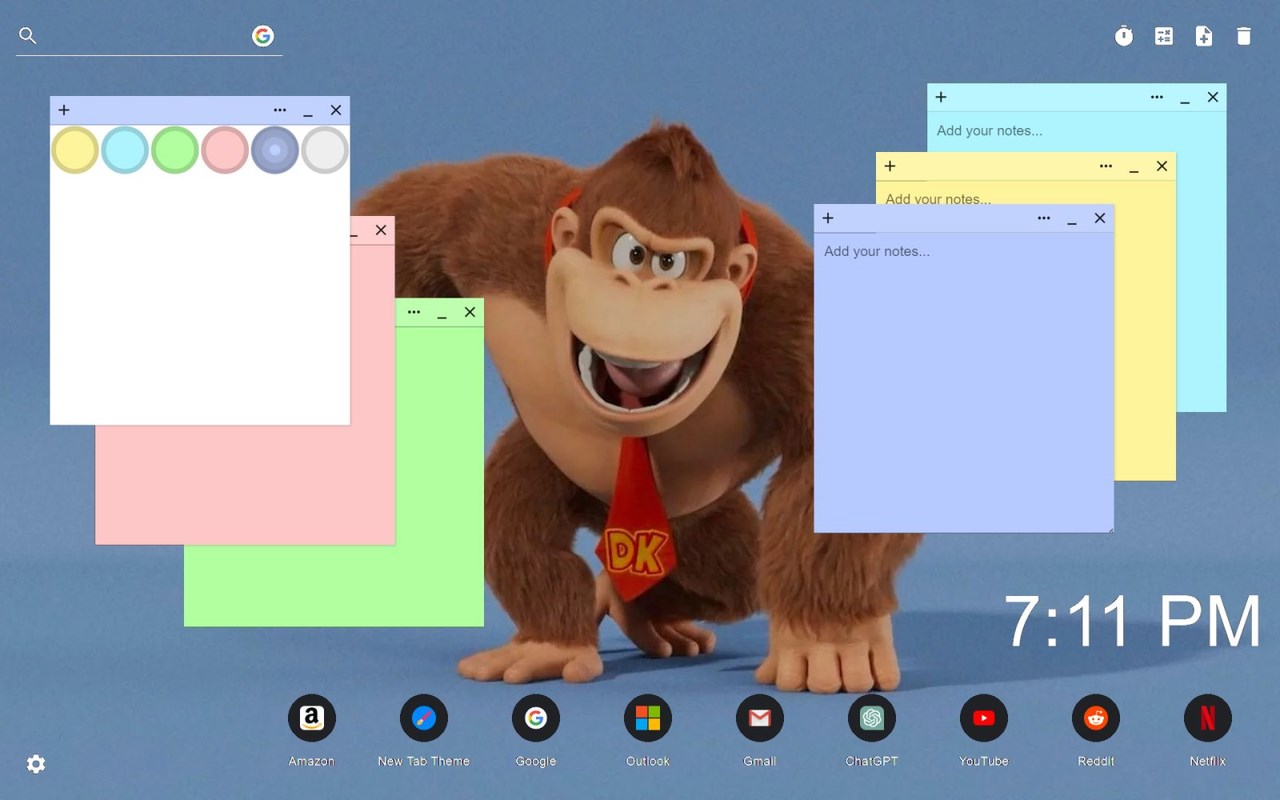
Task: Click the magnifier search icon
Action: (28, 36)
